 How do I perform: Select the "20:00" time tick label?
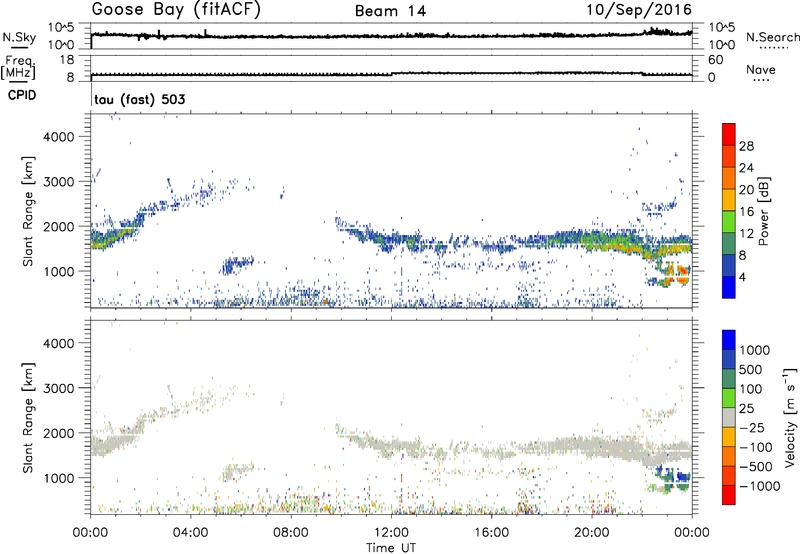tap(592, 533)
